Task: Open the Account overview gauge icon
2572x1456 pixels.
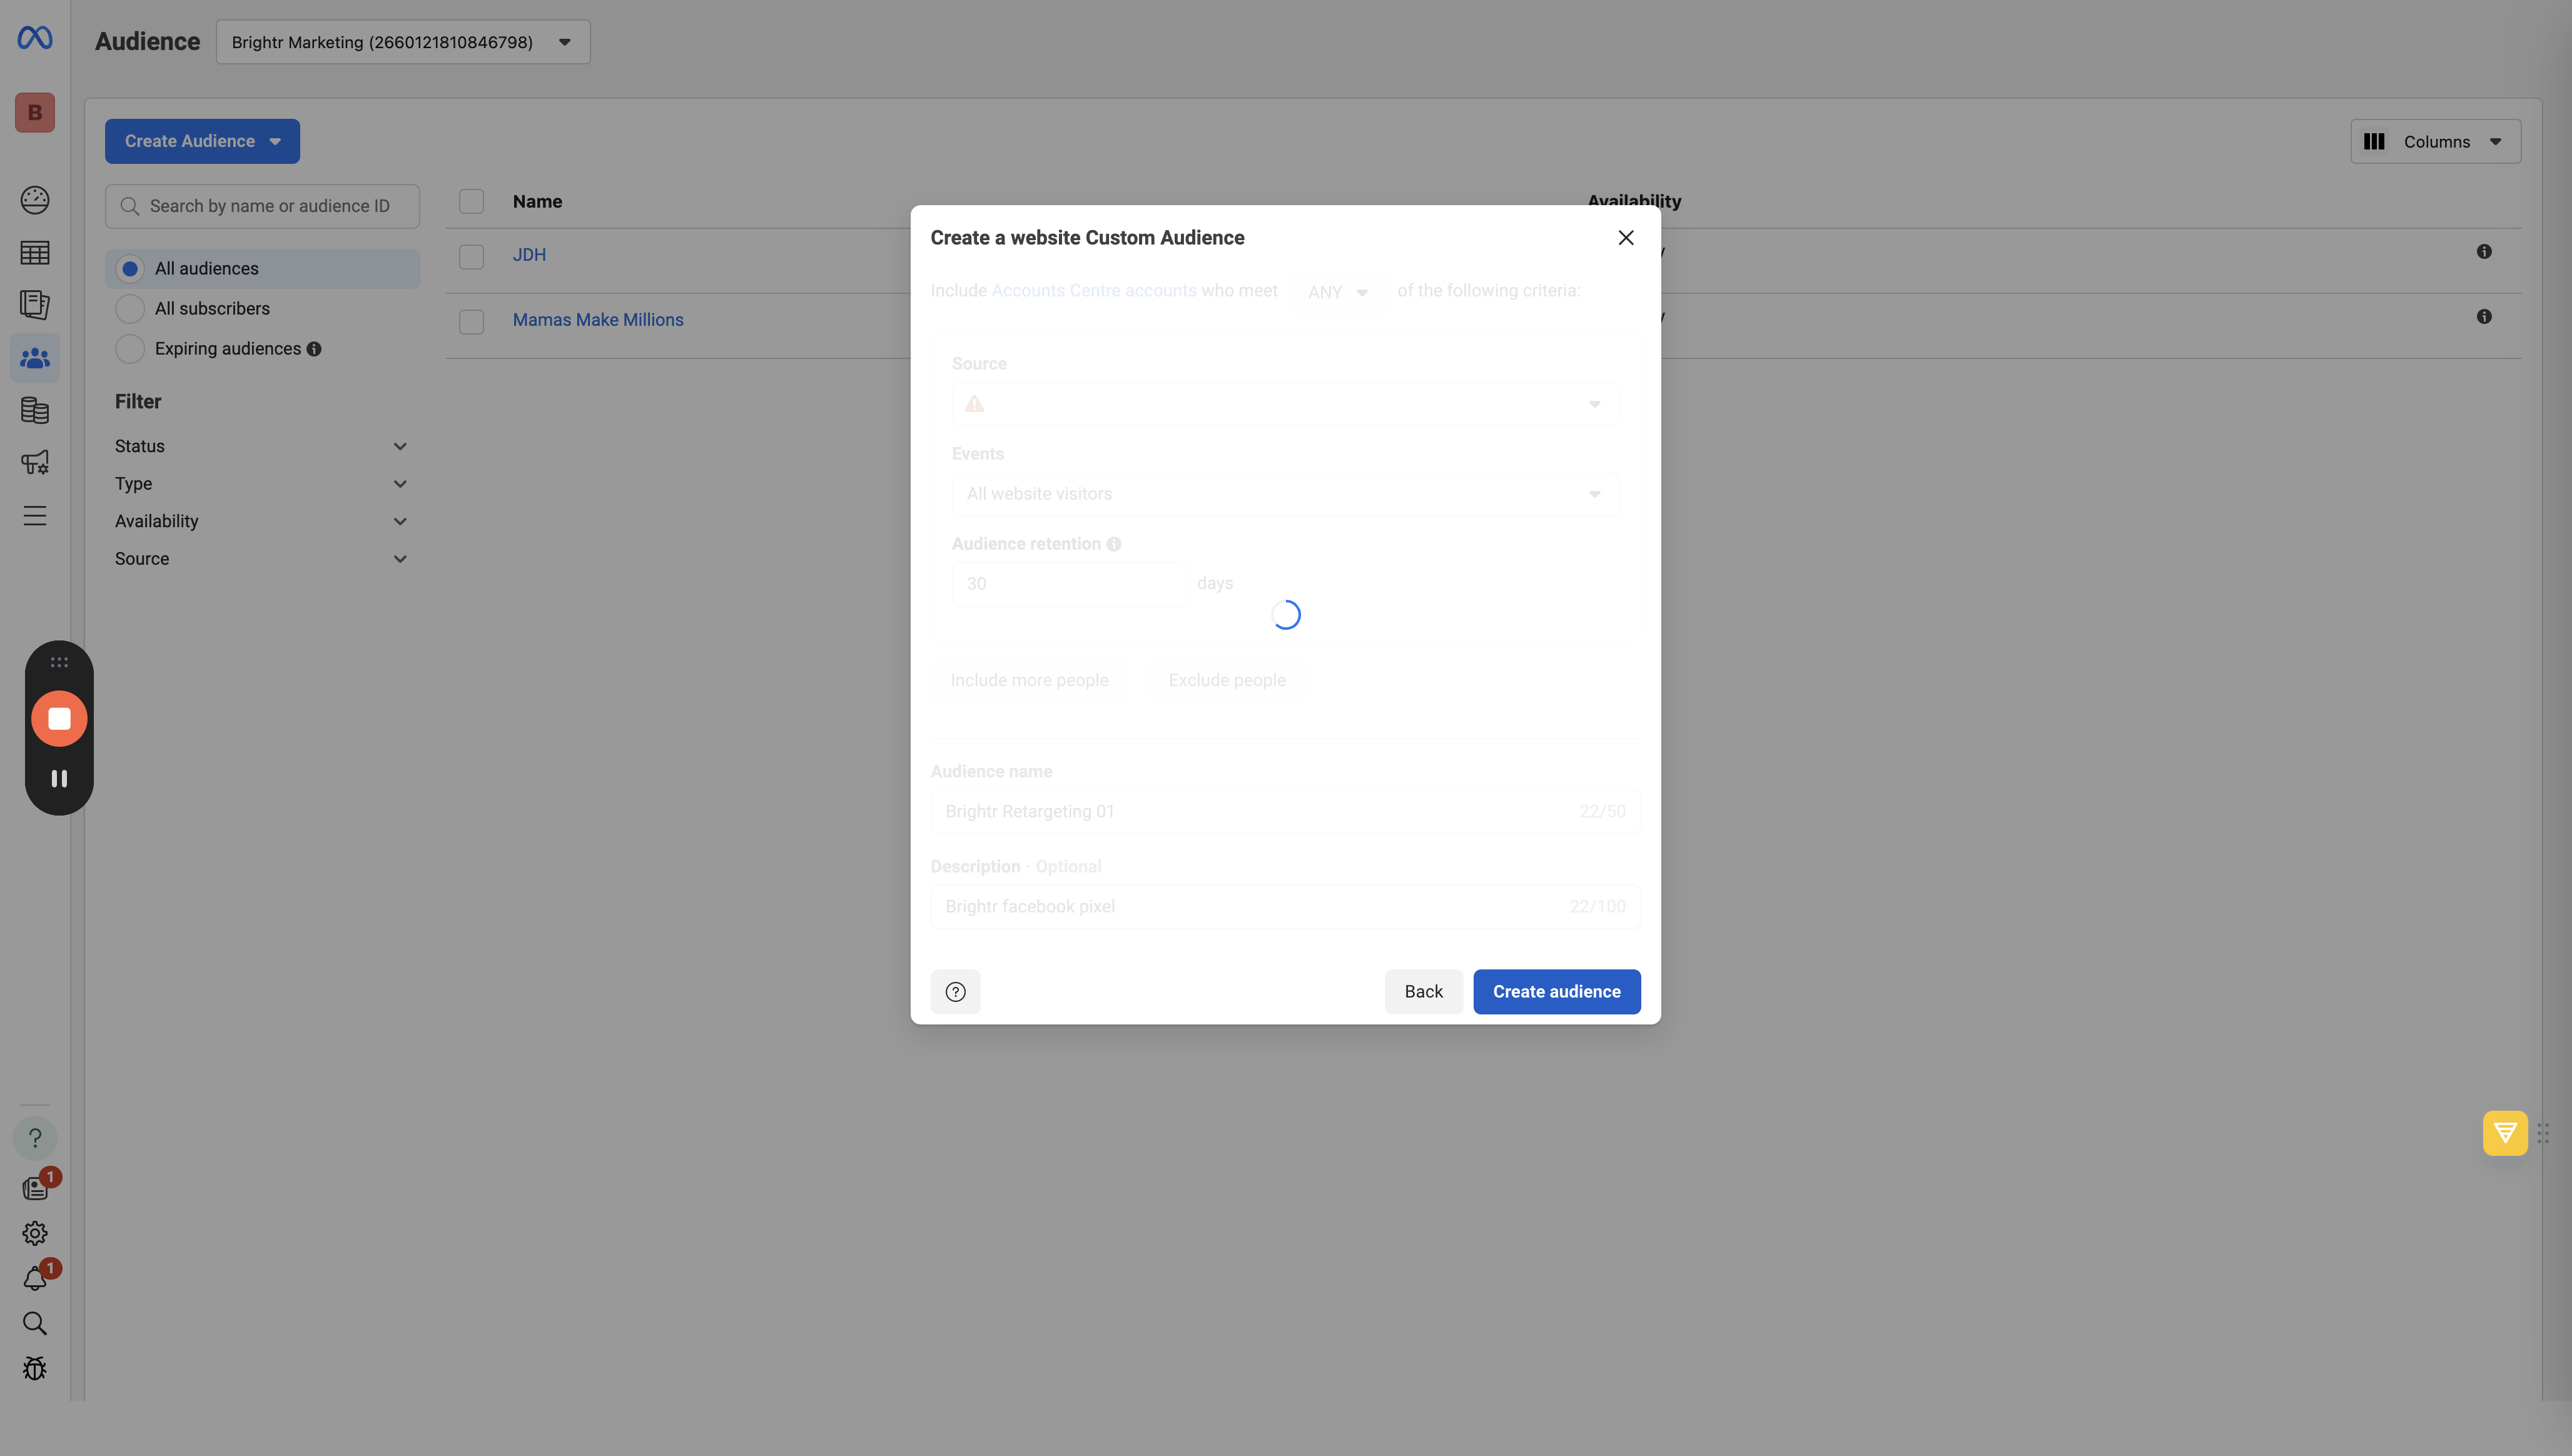Action: tap(35, 200)
